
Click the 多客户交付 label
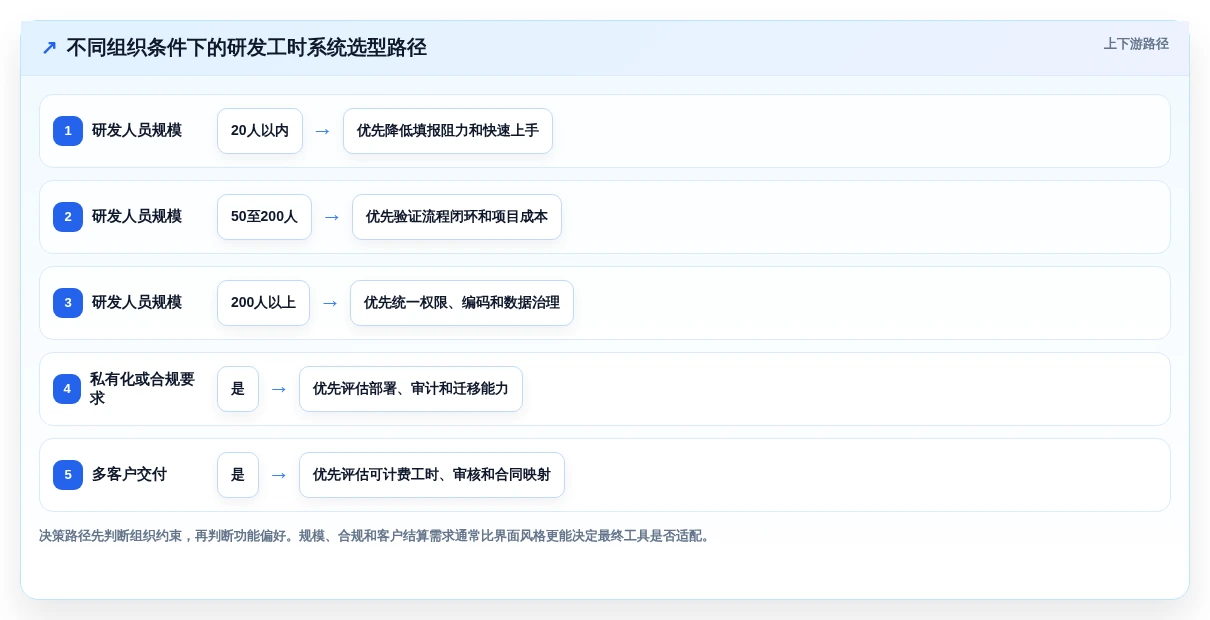(x=129, y=475)
